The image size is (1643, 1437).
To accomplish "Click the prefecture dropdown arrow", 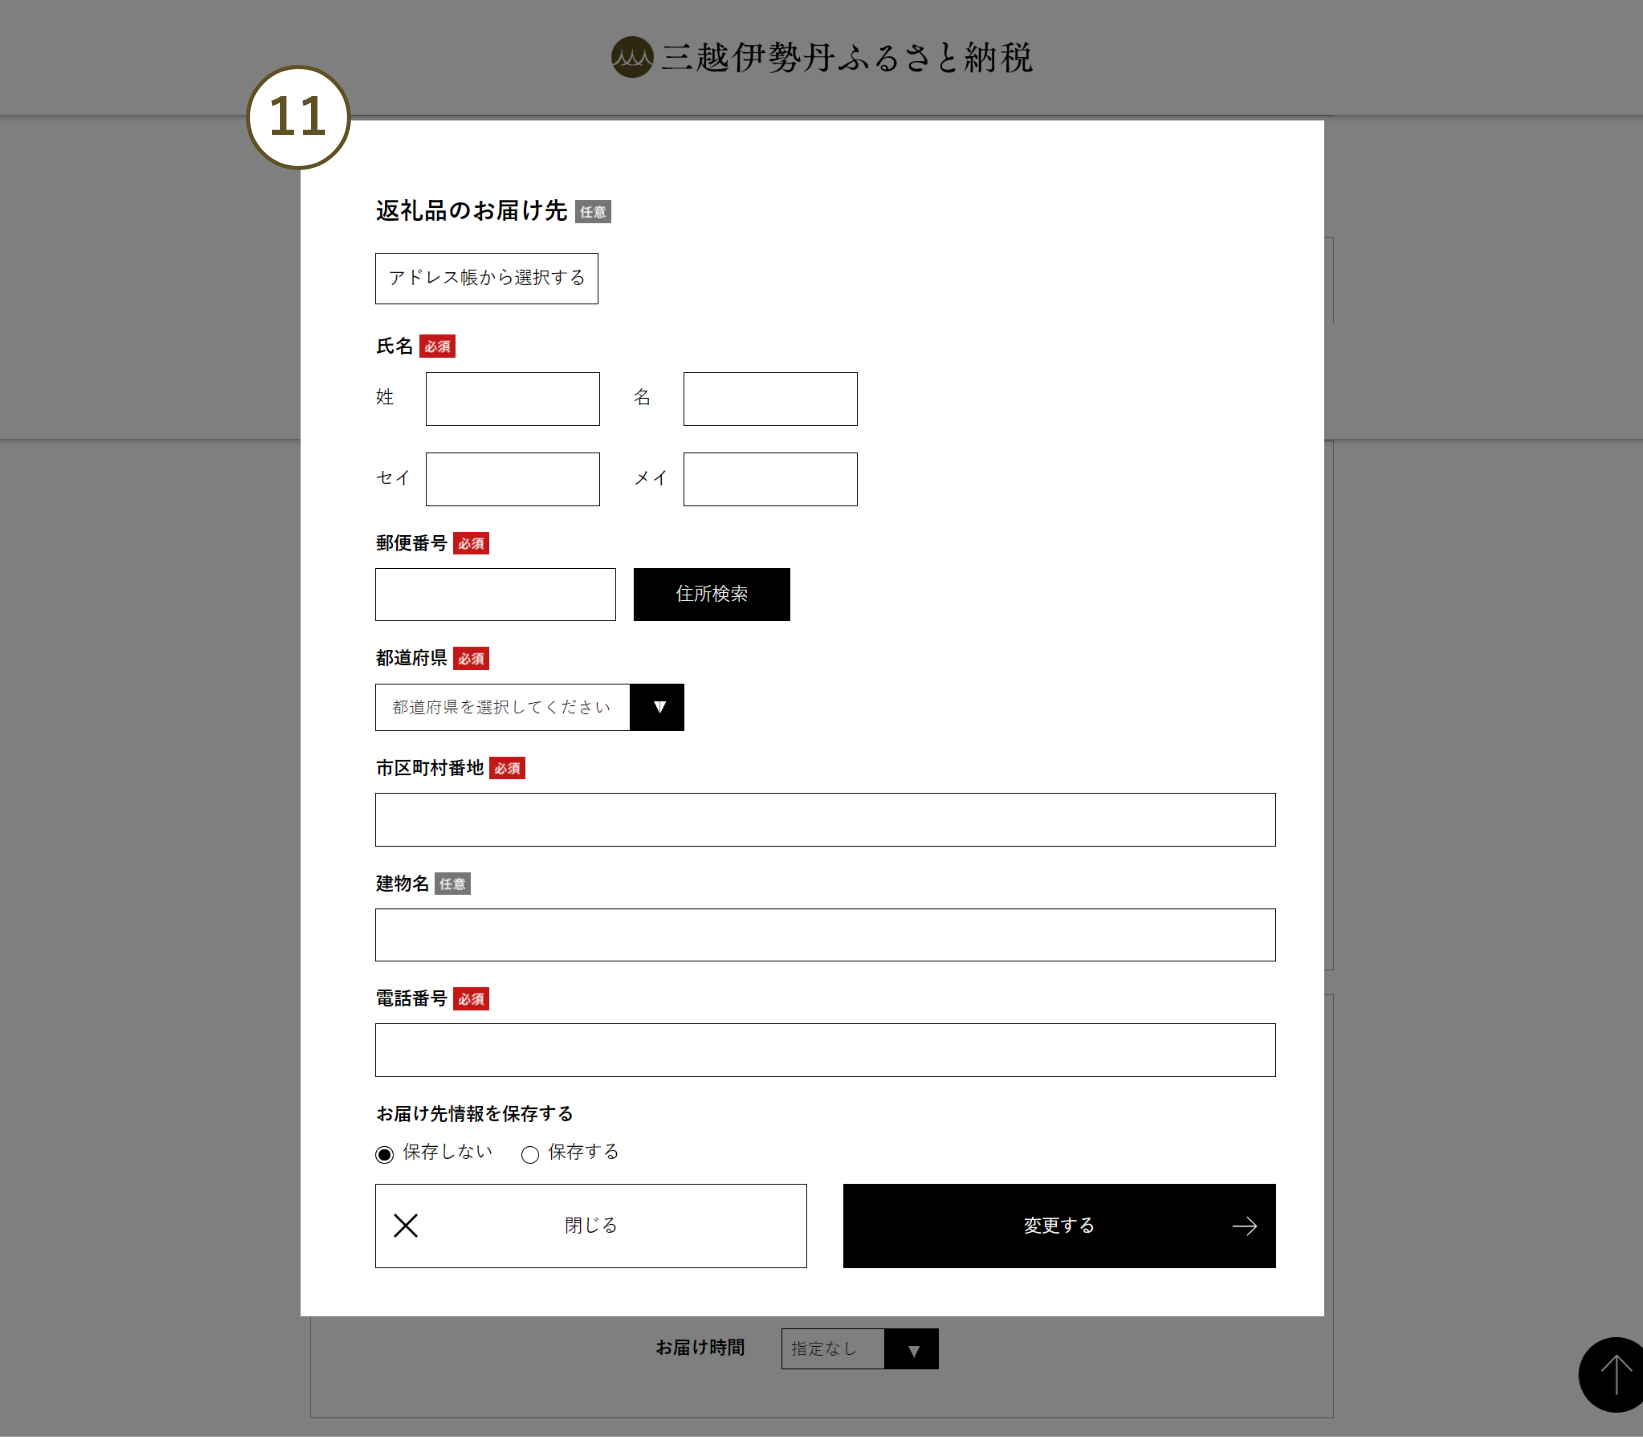I will click(658, 708).
